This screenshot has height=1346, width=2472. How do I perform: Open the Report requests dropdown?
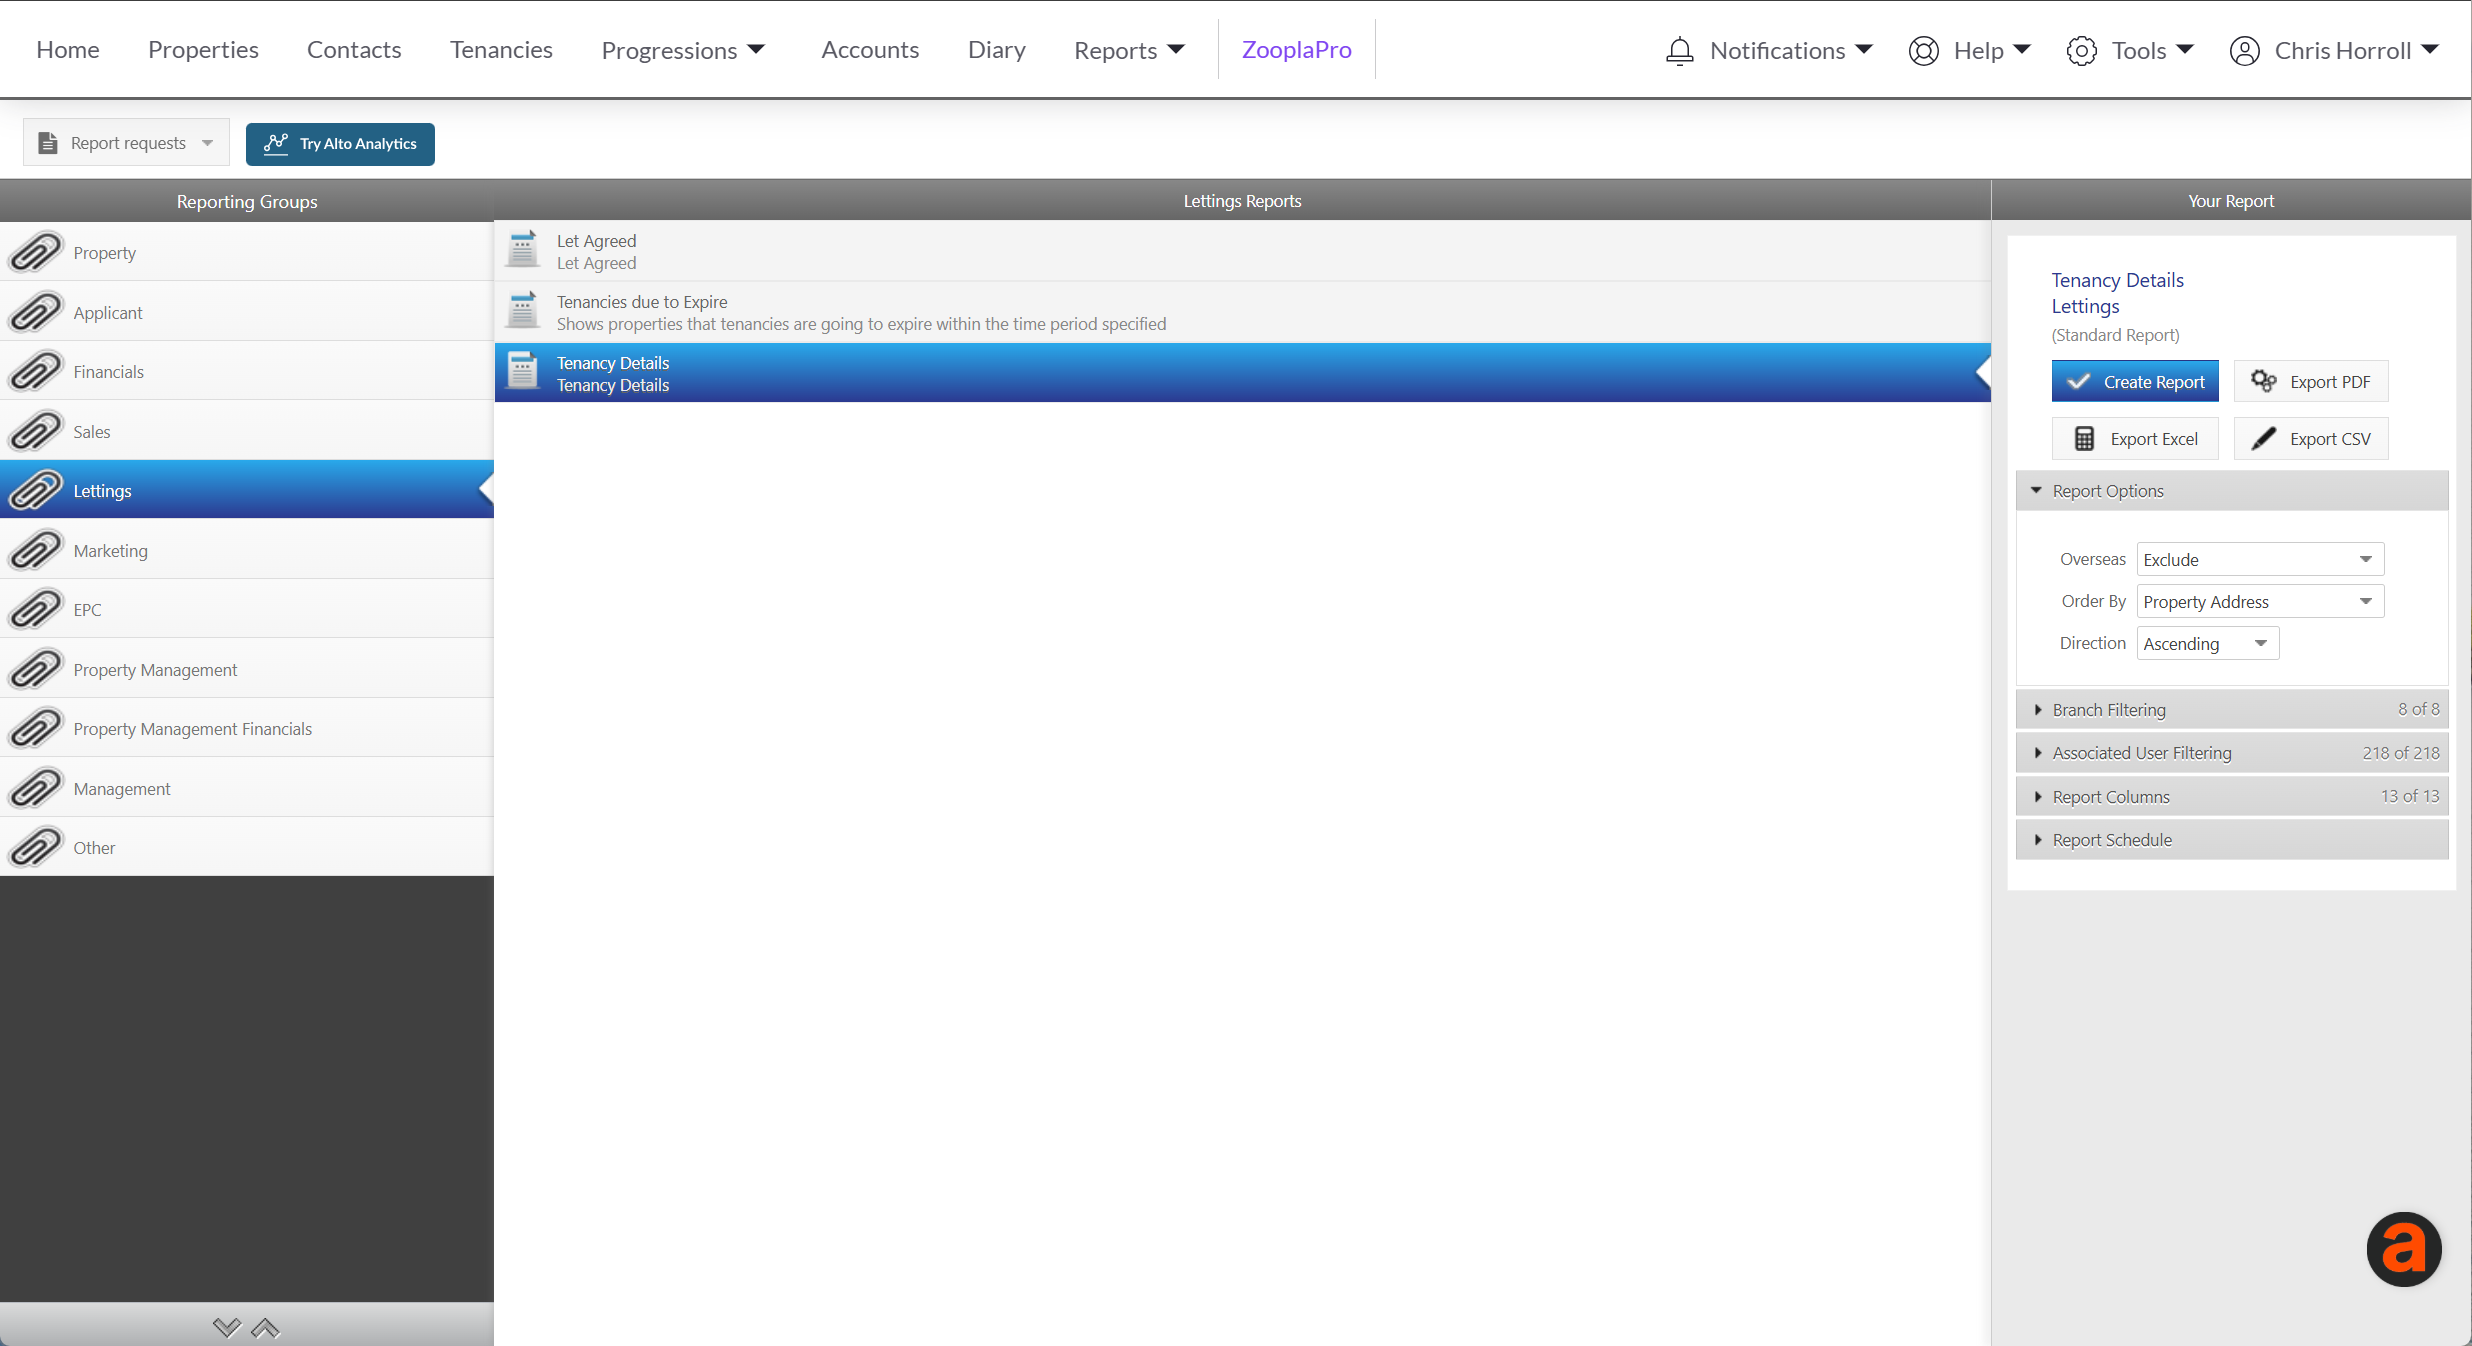point(126,143)
